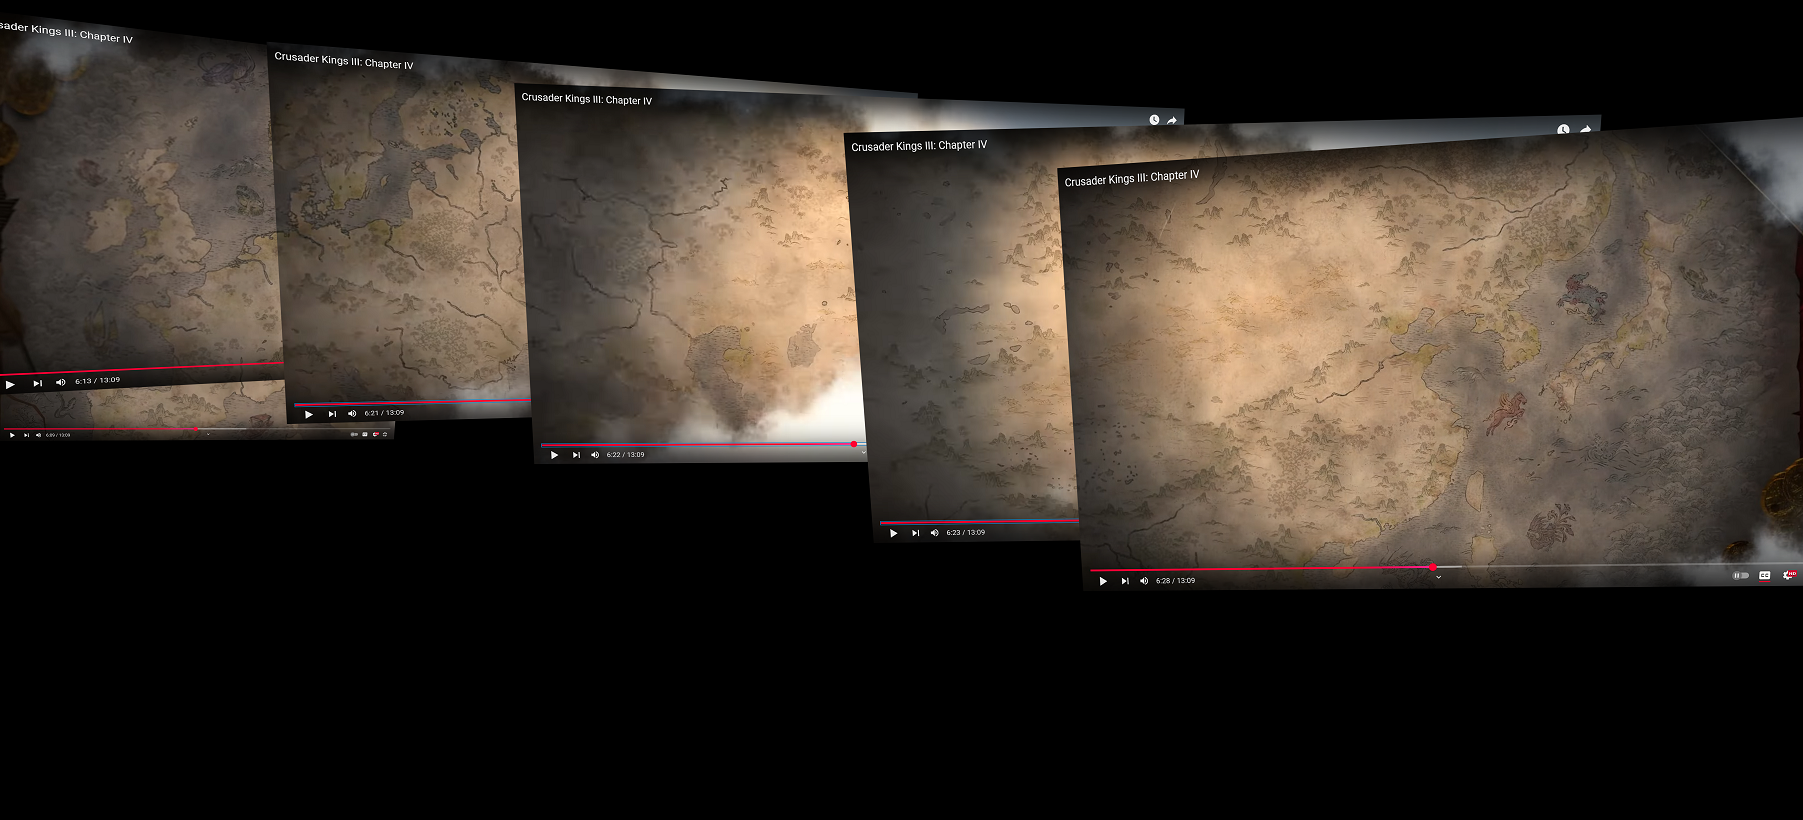Expand chapter chevron below 6:28 progress bar
Viewport: 1803px width, 820px height.
(1438, 577)
